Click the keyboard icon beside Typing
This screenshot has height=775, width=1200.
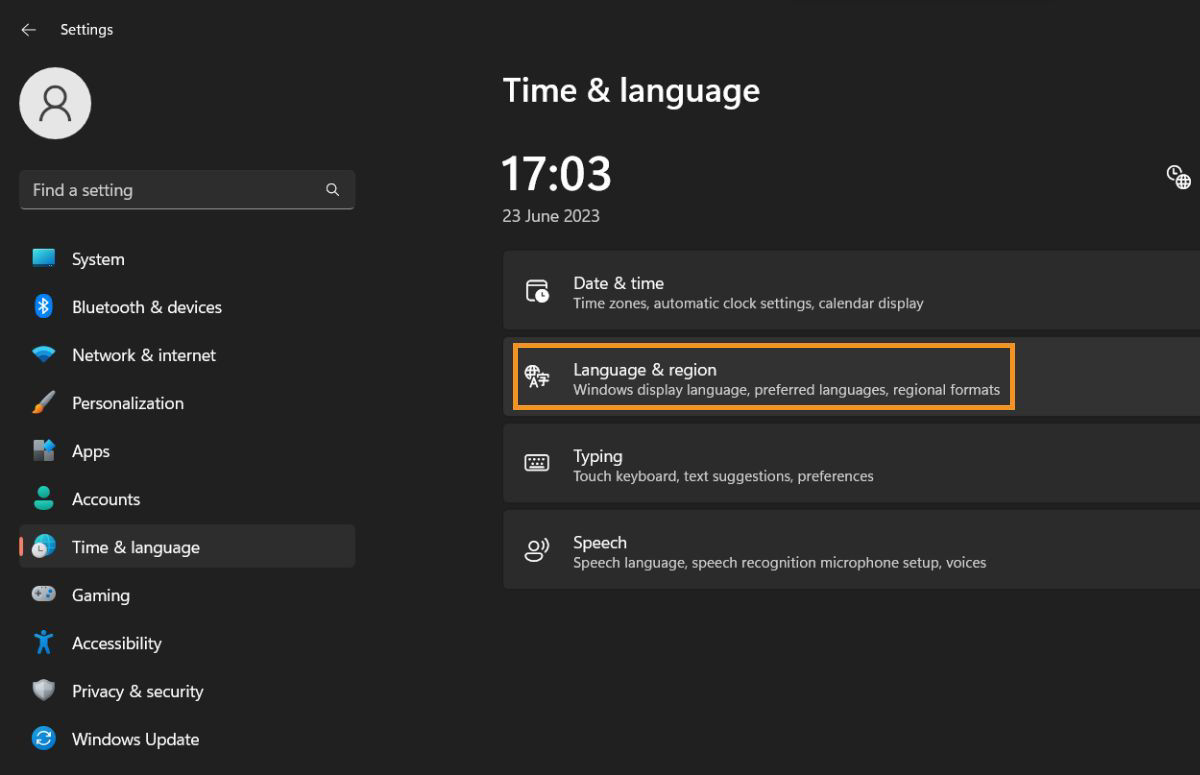pyautogui.click(x=537, y=463)
